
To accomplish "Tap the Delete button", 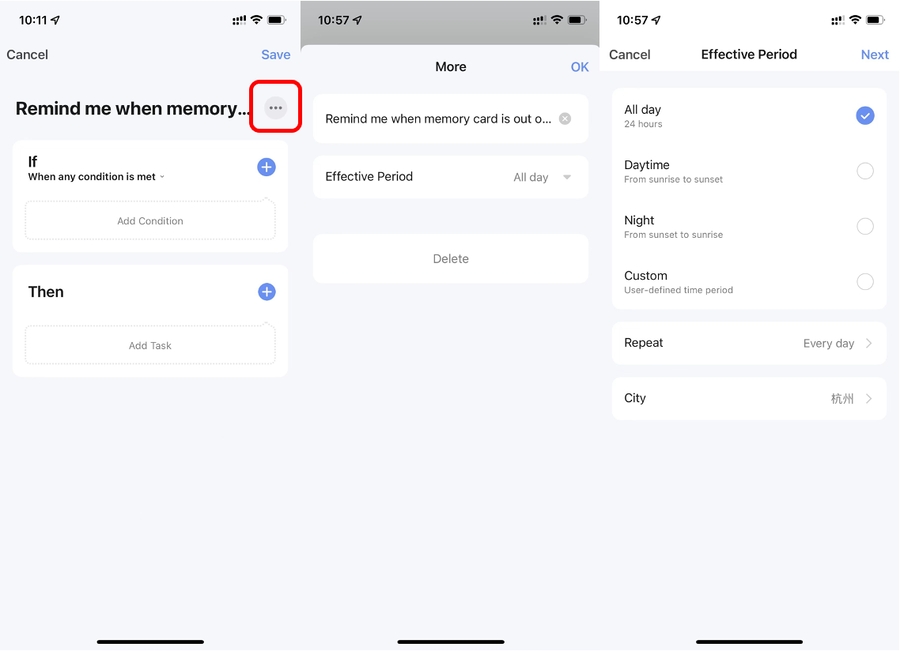I will tap(451, 259).
